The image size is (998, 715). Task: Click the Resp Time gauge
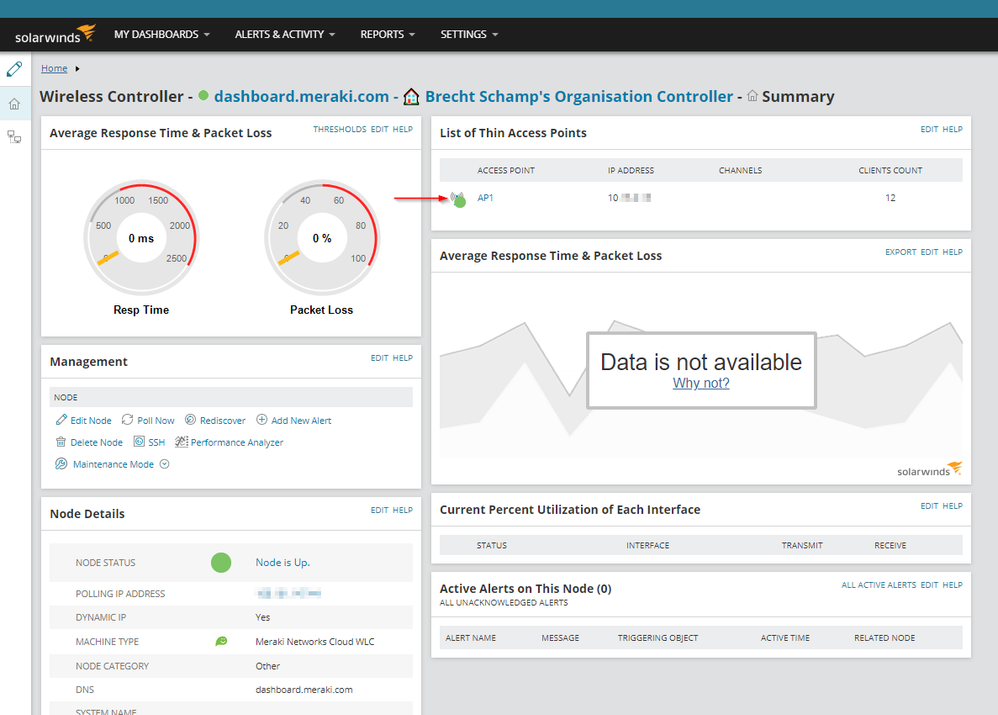tap(141, 238)
